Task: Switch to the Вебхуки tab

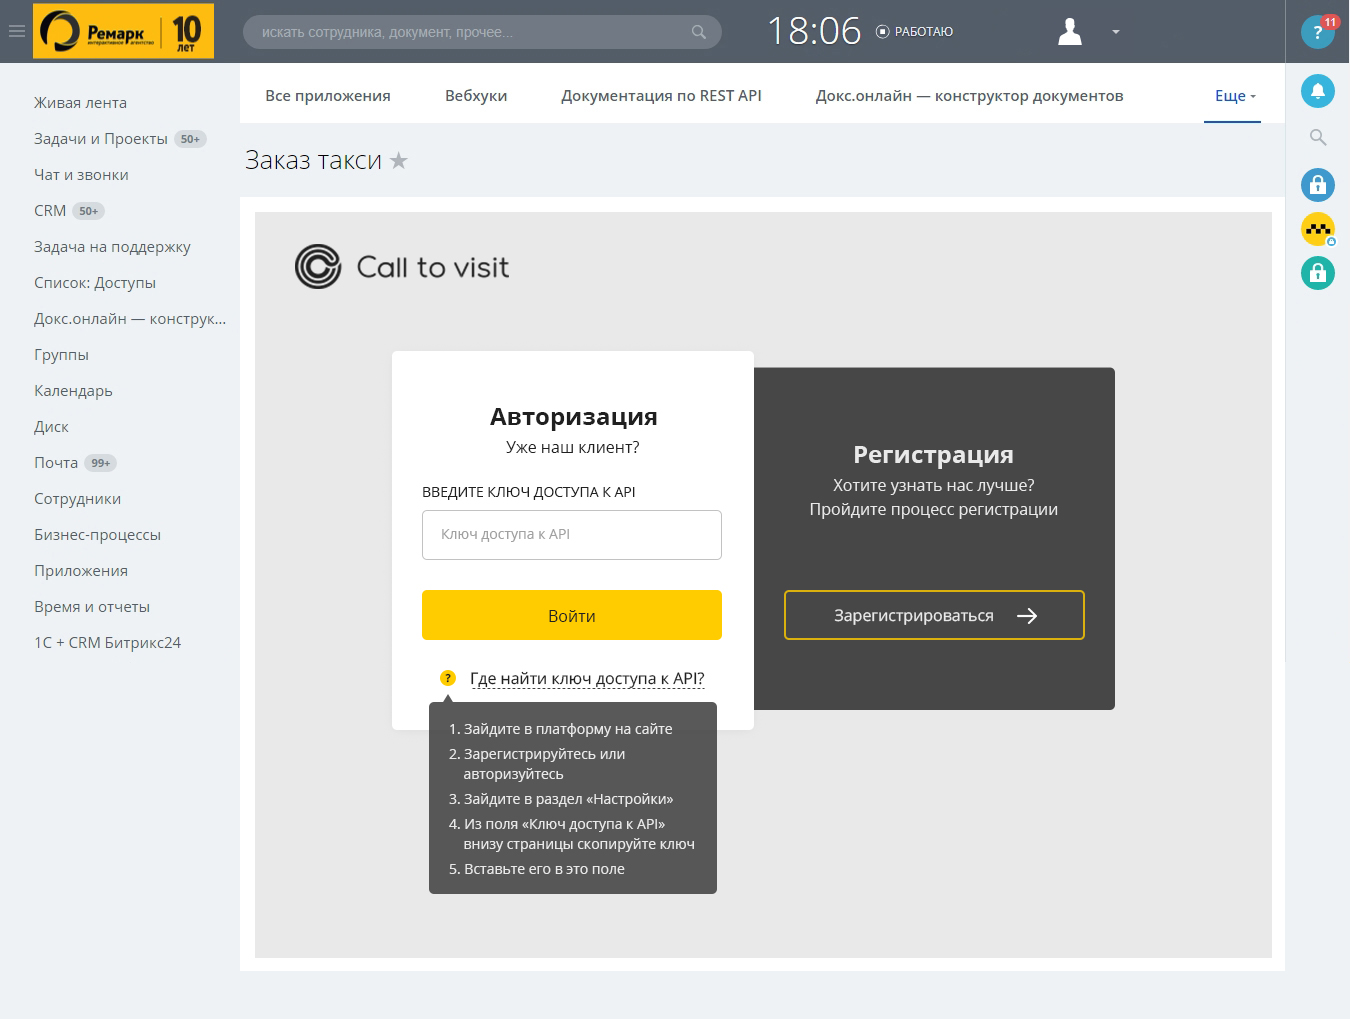Action: point(476,96)
